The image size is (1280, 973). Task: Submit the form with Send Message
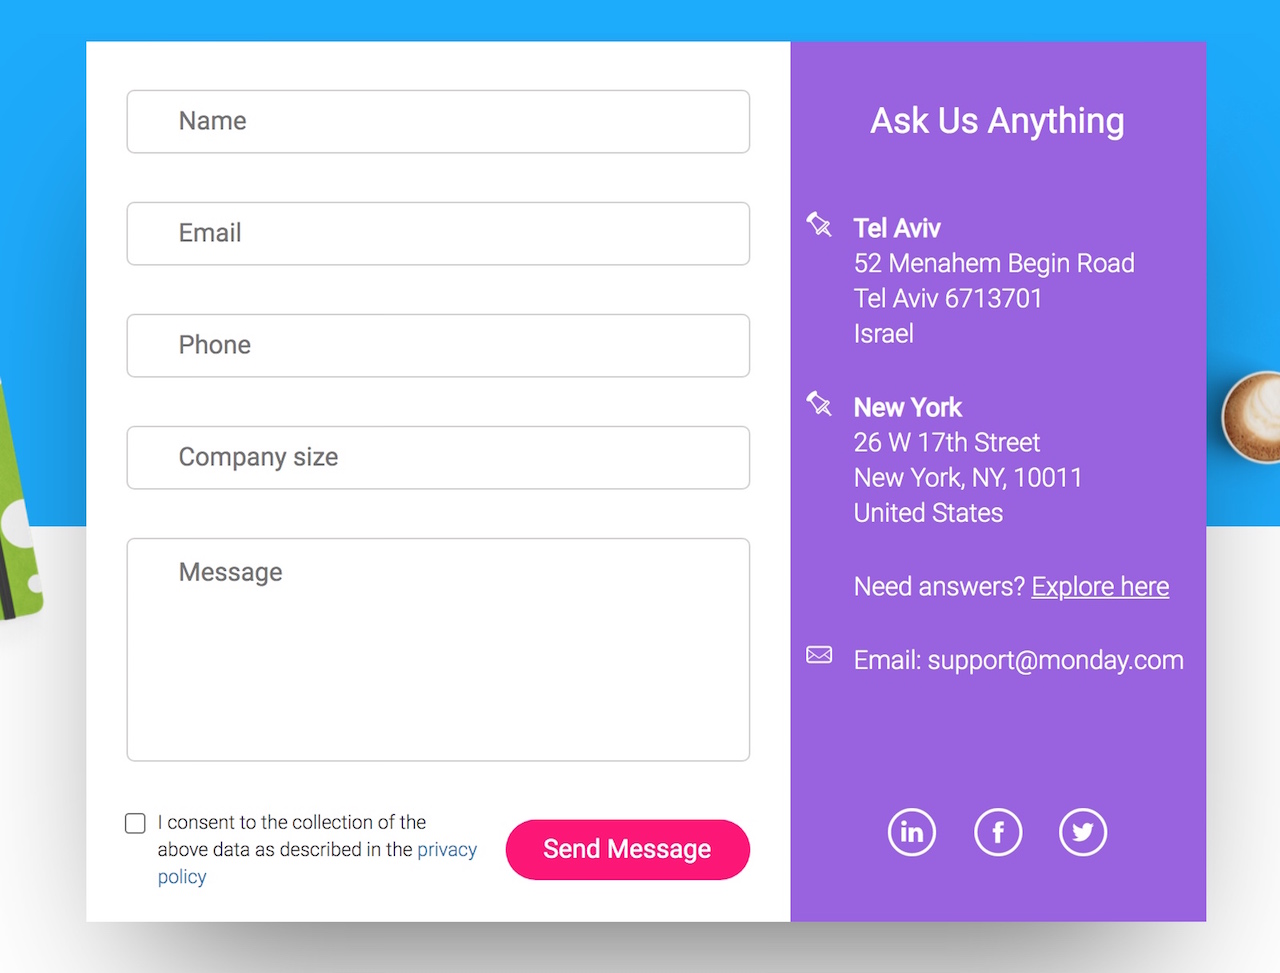(x=628, y=850)
